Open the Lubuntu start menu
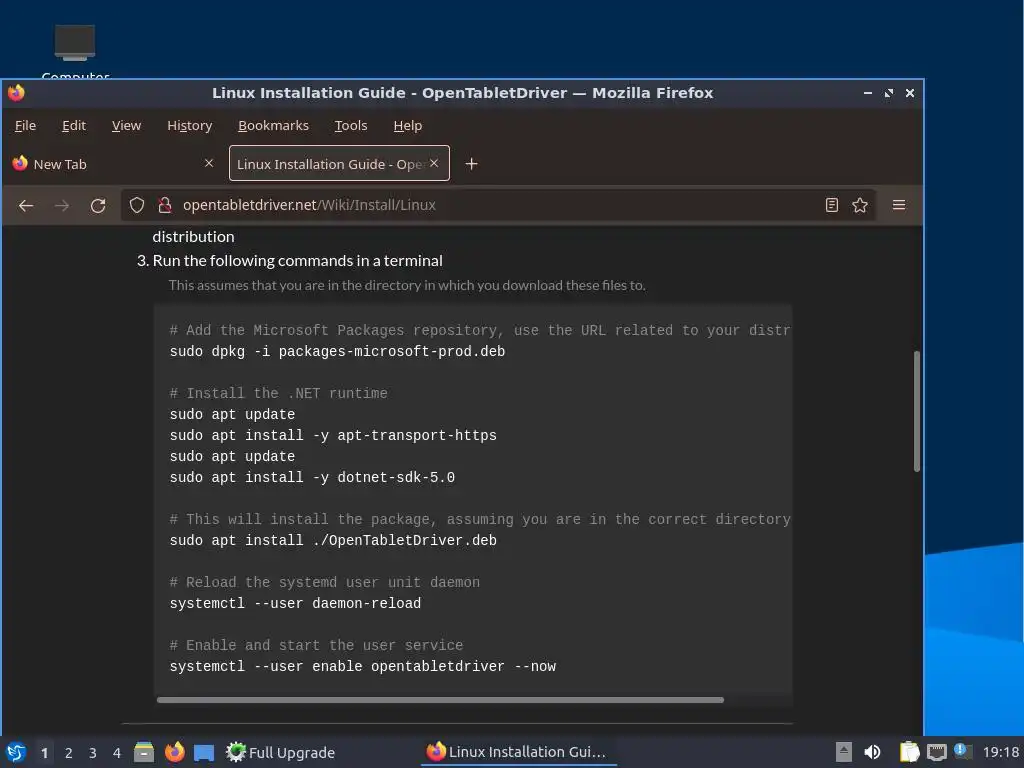Screen dimensions: 1024x768 coord(16,752)
